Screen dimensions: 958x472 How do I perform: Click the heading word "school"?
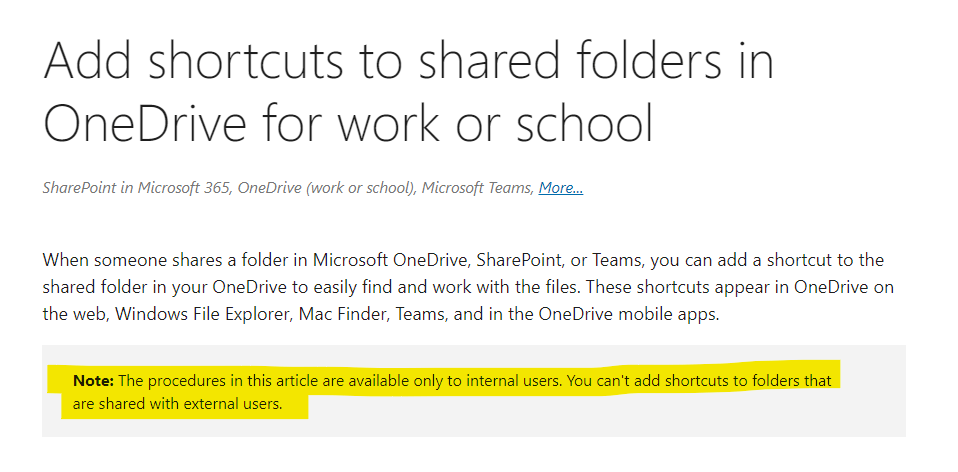(x=585, y=121)
